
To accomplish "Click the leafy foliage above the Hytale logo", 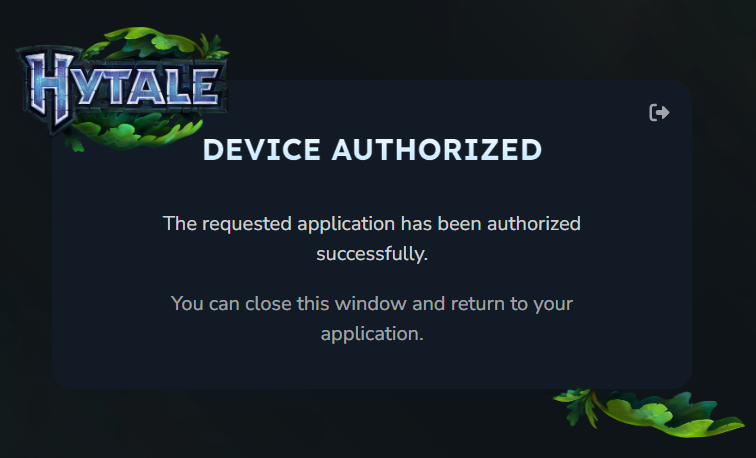I will click(x=154, y=42).
